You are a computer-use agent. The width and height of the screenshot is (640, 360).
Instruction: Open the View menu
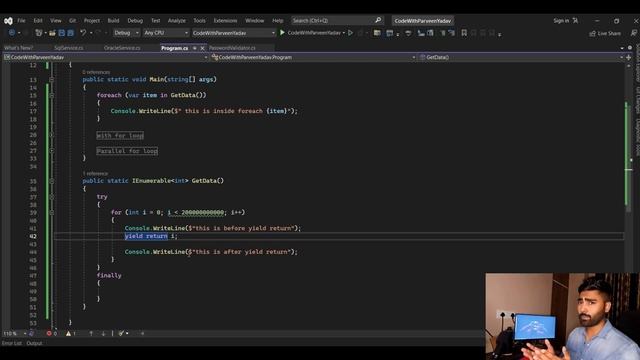(56, 20)
